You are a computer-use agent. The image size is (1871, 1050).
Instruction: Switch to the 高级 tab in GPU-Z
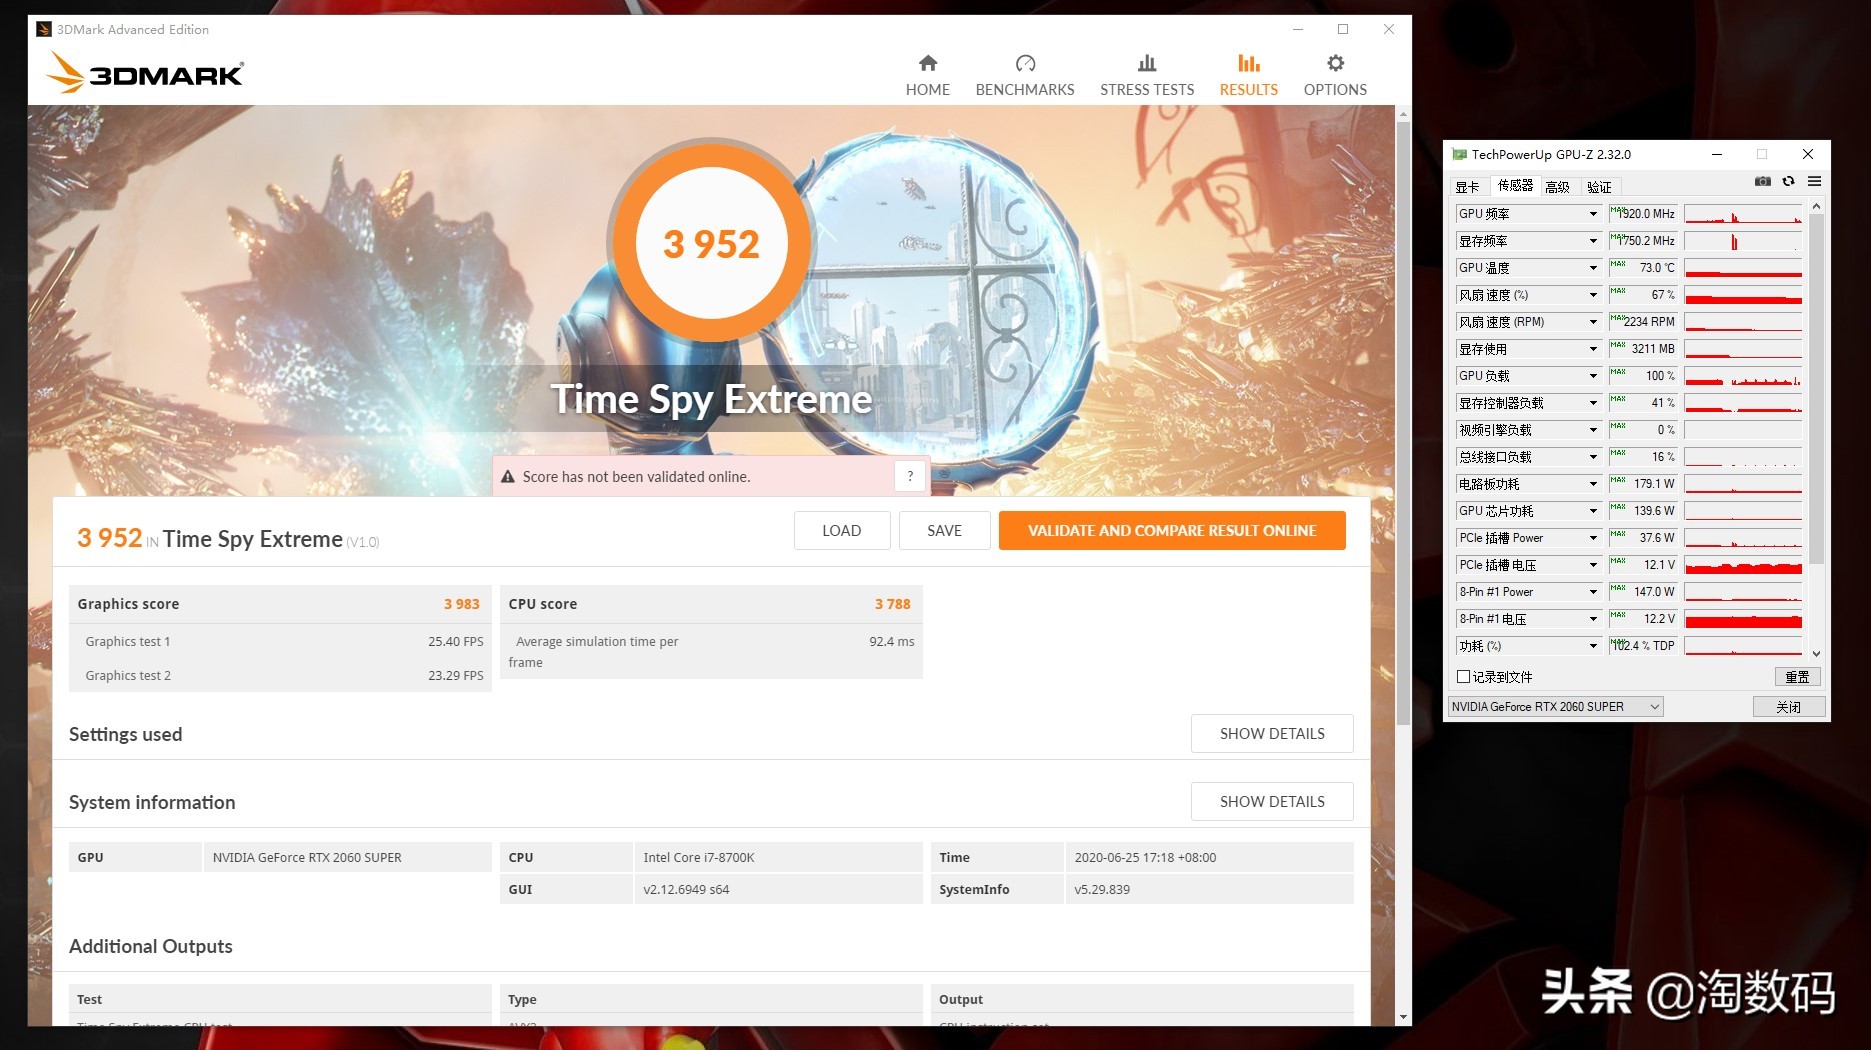(x=1557, y=187)
